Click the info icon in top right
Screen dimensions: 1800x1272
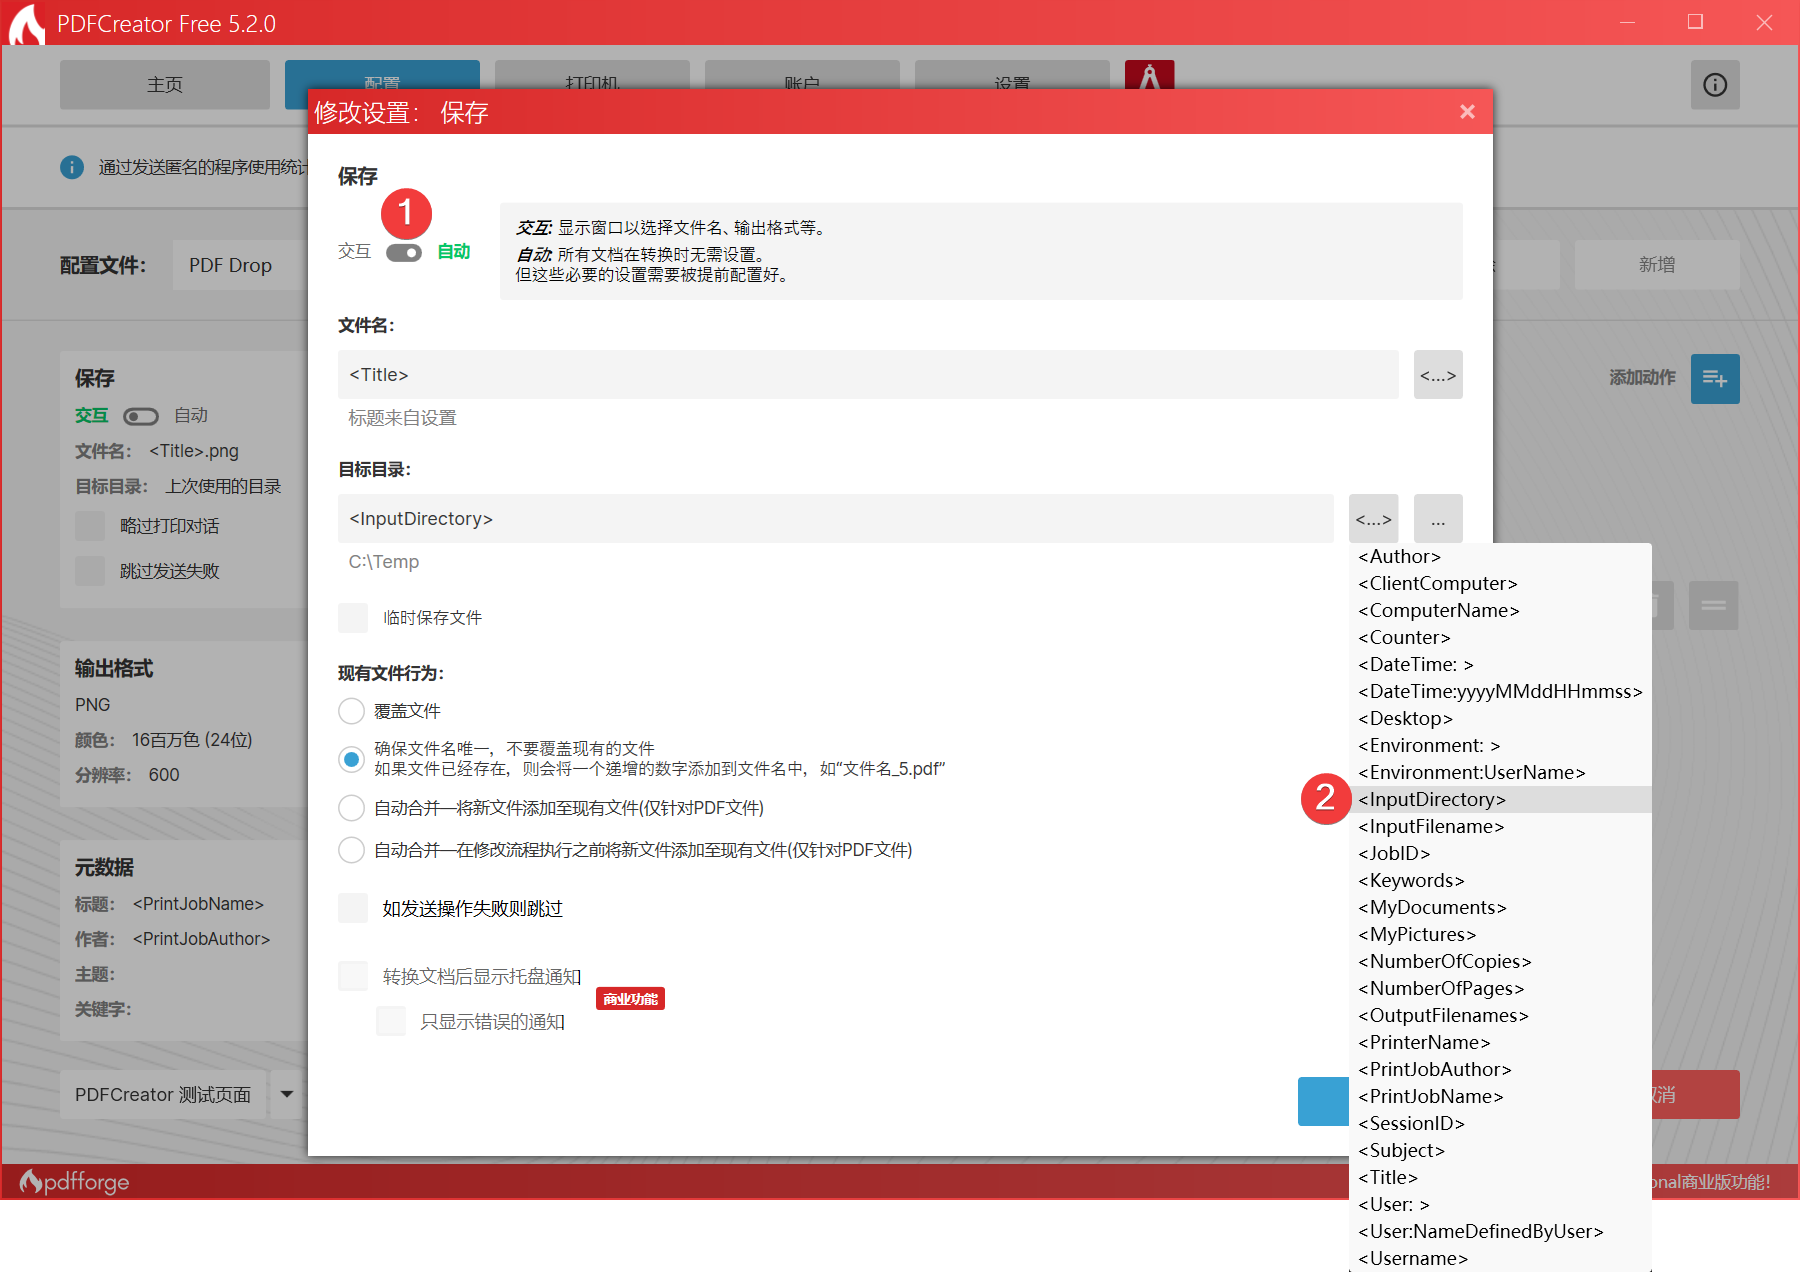(x=1715, y=85)
